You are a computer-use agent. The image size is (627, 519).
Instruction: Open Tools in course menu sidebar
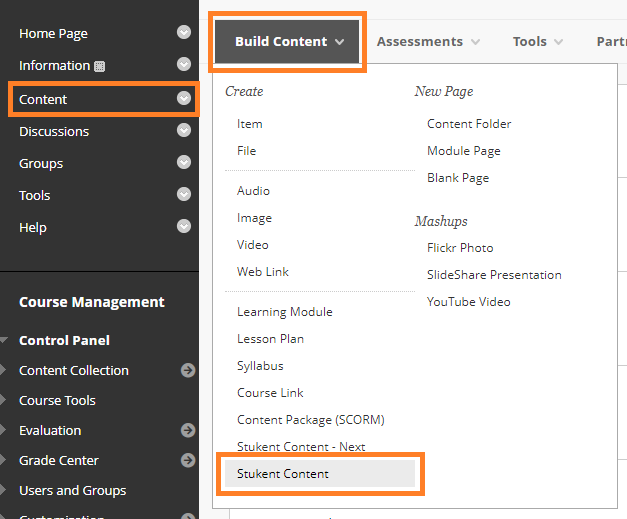point(35,196)
